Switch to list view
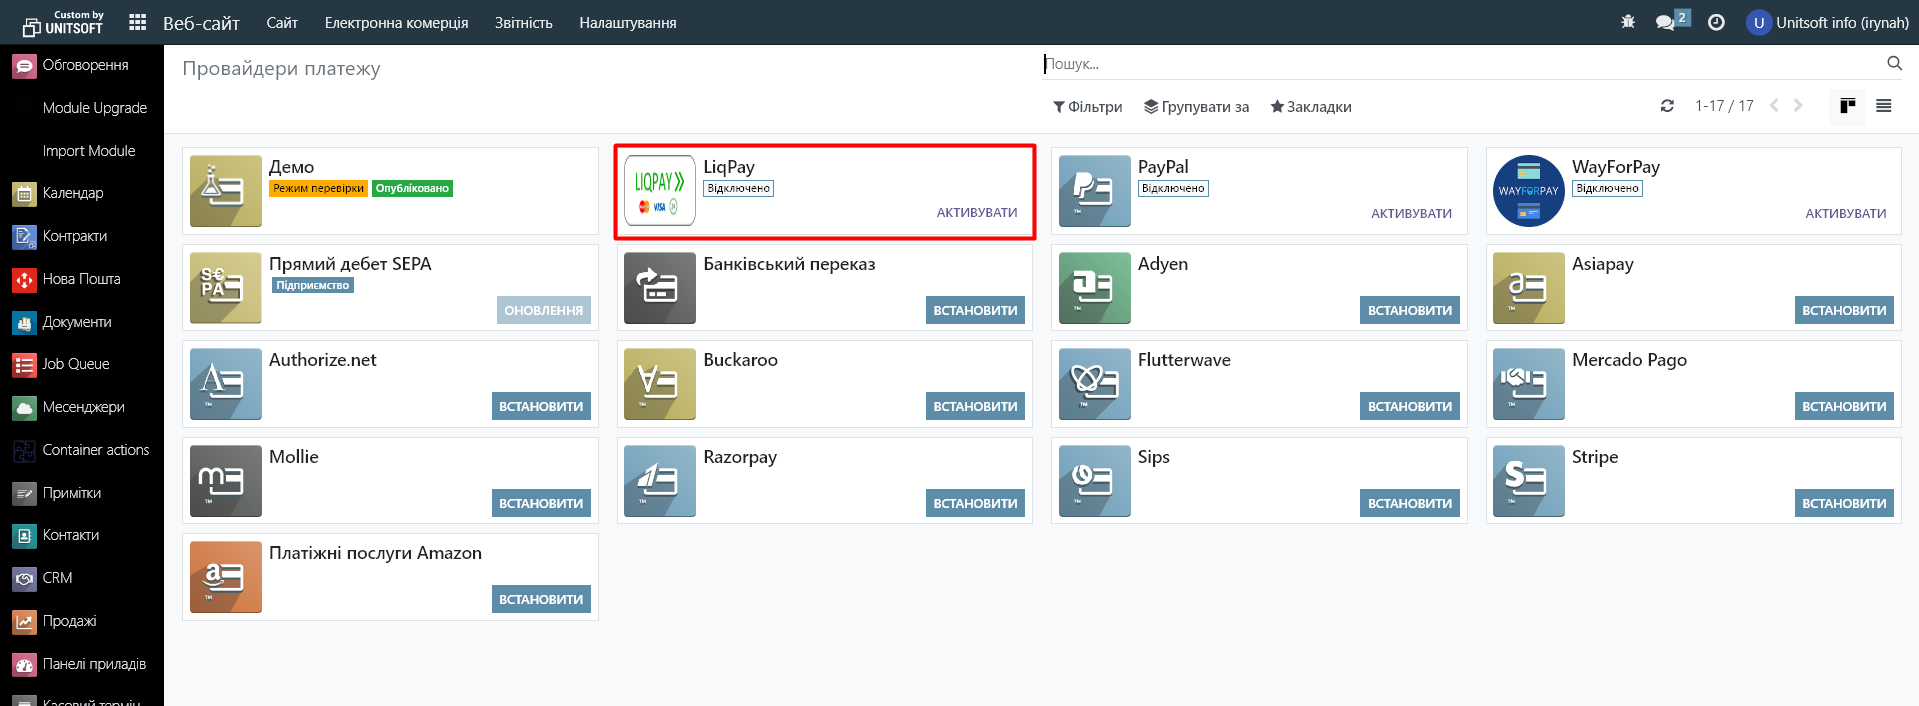 pyautogui.click(x=1884, y=106)
